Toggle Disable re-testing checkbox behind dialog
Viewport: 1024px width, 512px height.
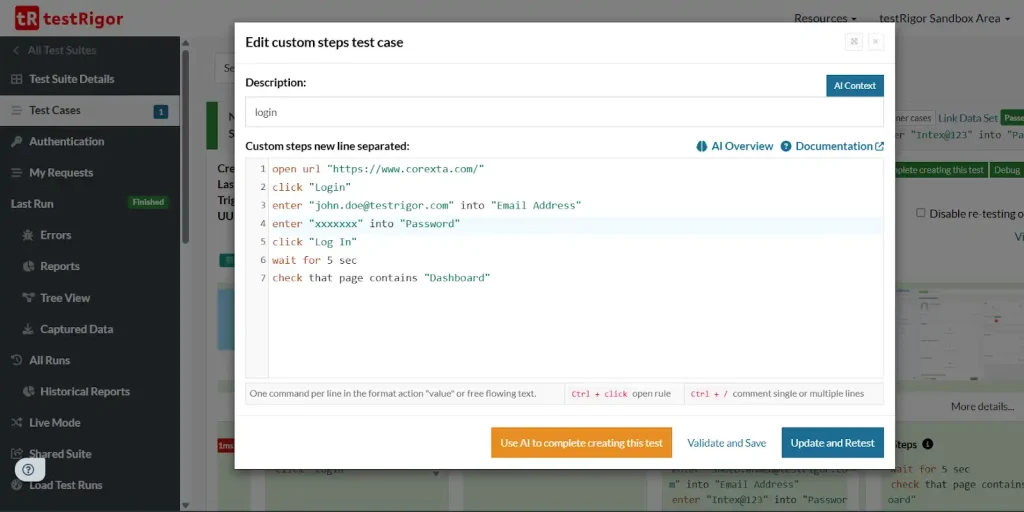[x=921, y=213]
